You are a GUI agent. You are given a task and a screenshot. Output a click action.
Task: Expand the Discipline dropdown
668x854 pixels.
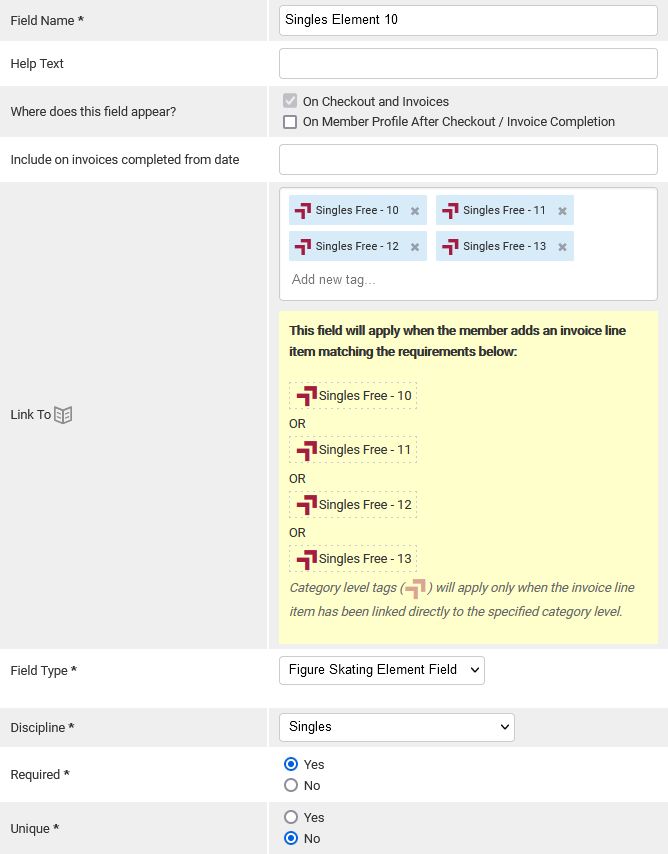[x=396, y=727]
